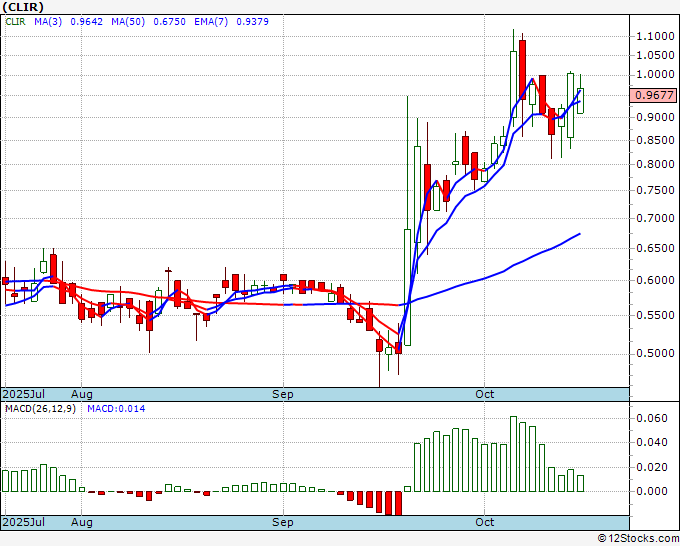Viewport: 680px width, 546px height.
Task: Click the 0.020 MACD axis label
Action: pyautogui.click(x=651, y=468)
